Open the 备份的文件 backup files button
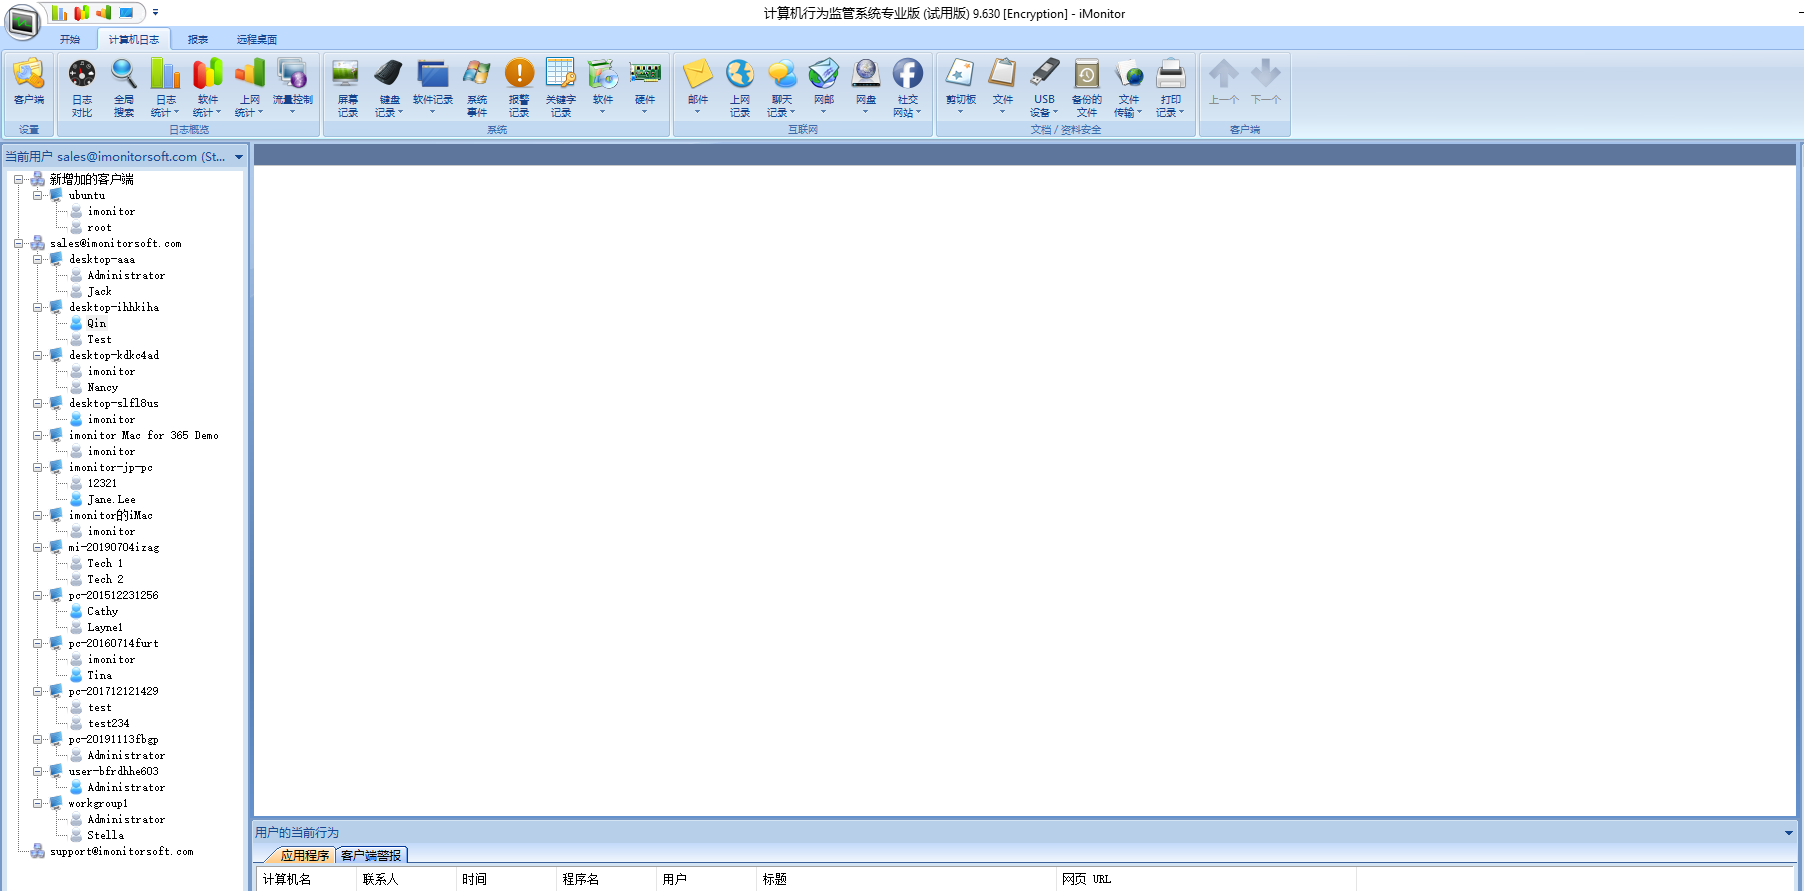 [x=1087, y=87]
